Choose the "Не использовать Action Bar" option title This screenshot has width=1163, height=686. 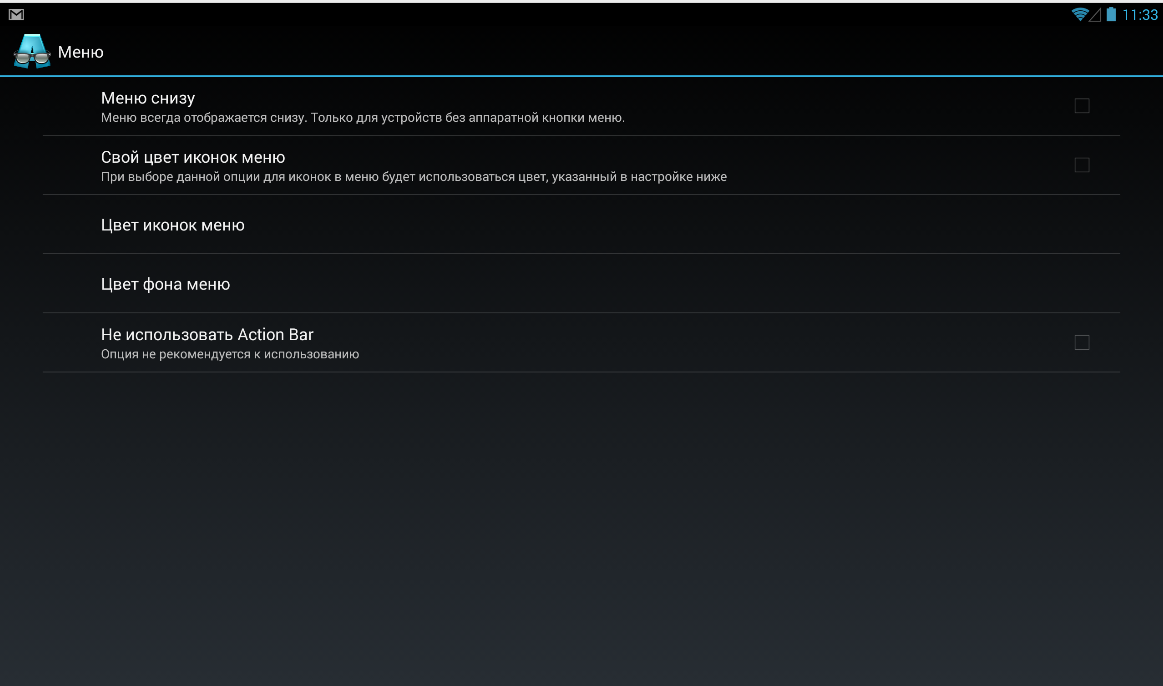pos(207,334)
